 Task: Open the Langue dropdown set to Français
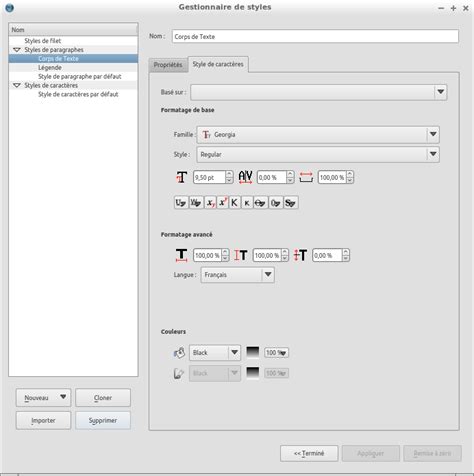tap(237, 275)
